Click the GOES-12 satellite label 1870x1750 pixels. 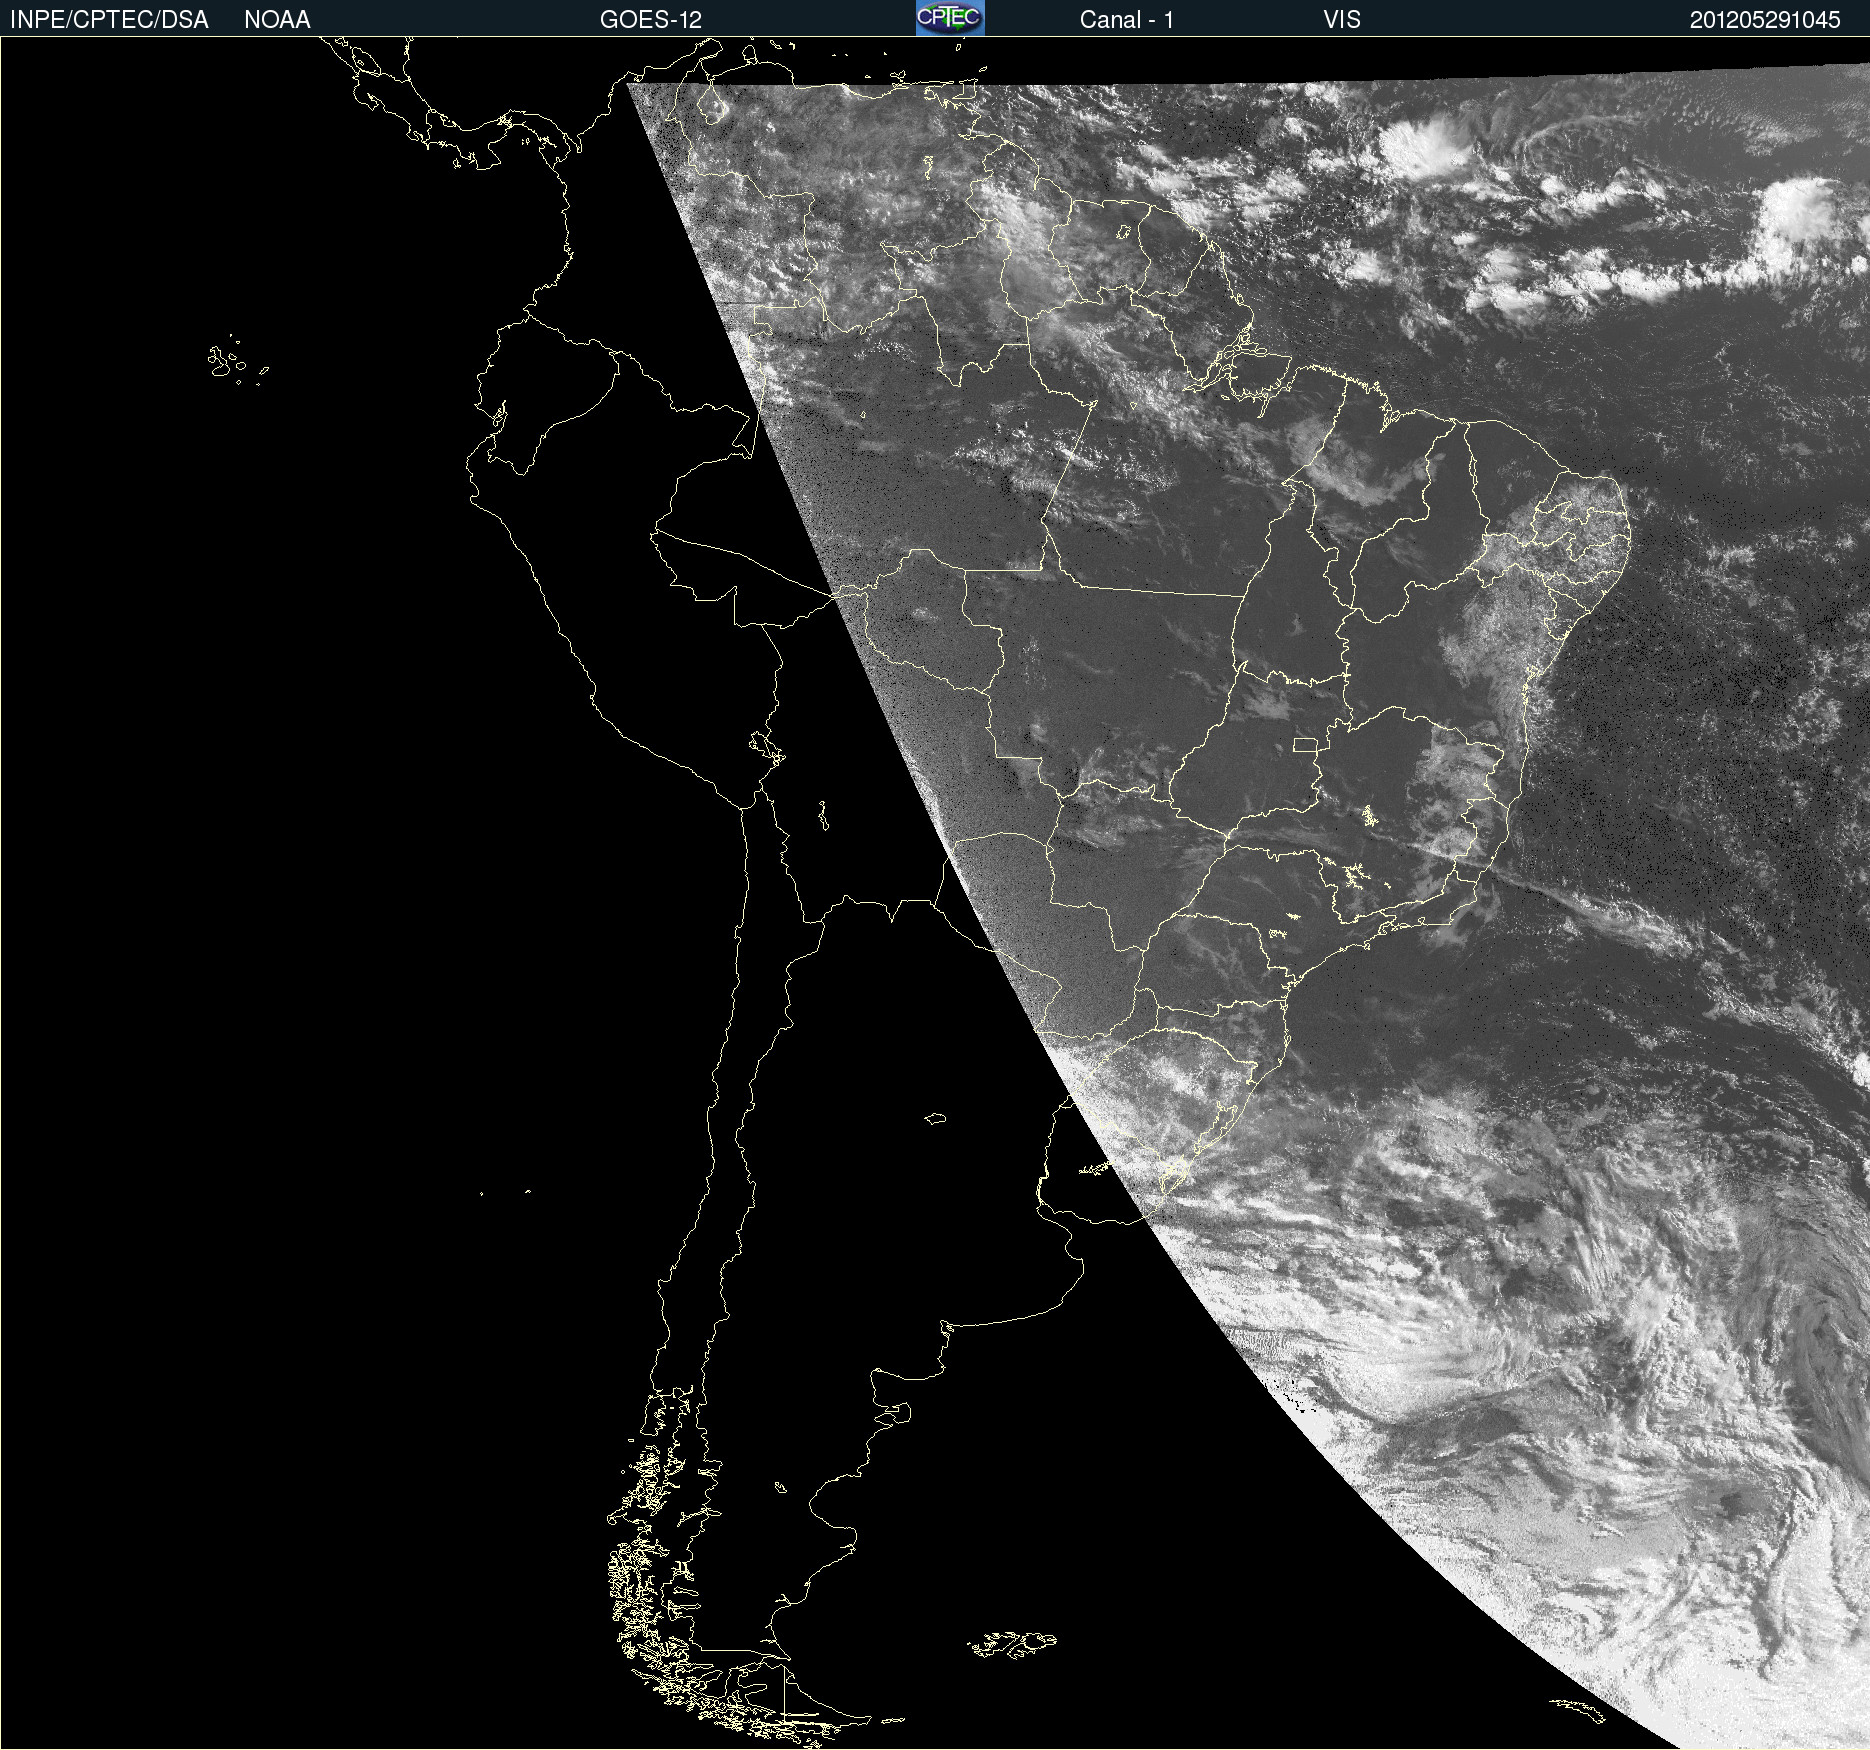pyautogui.click(x=651, y=20)
